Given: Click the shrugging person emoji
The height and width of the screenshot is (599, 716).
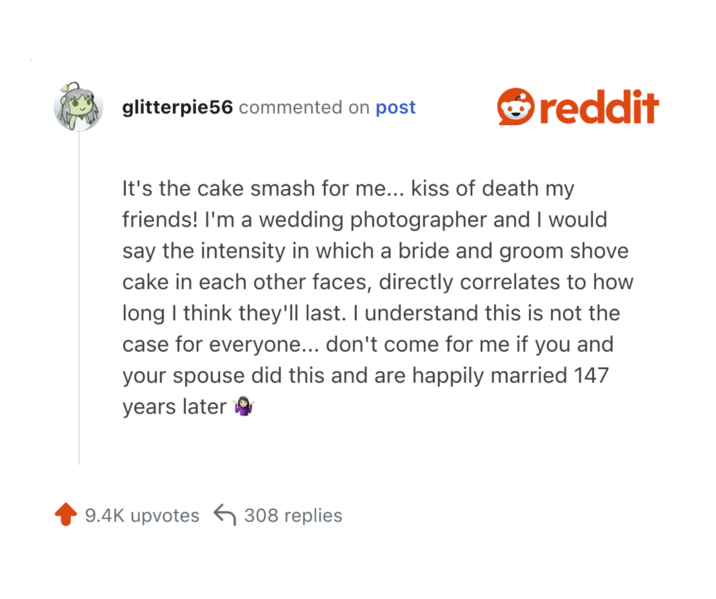Looking at the screenshot, I should tap(241, 408).
